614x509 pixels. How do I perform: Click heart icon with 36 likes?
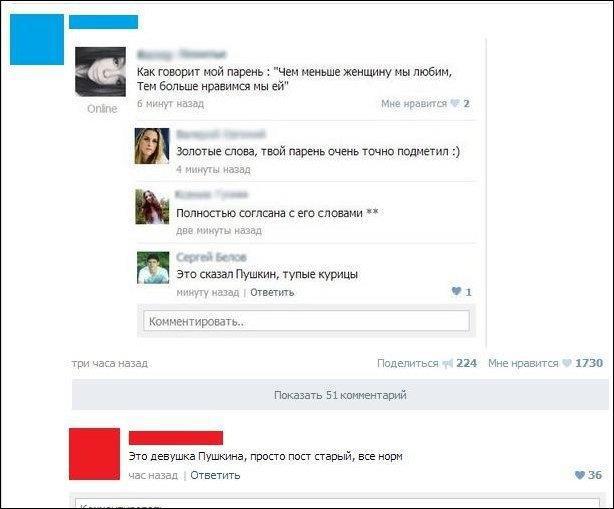click(580, 475)
